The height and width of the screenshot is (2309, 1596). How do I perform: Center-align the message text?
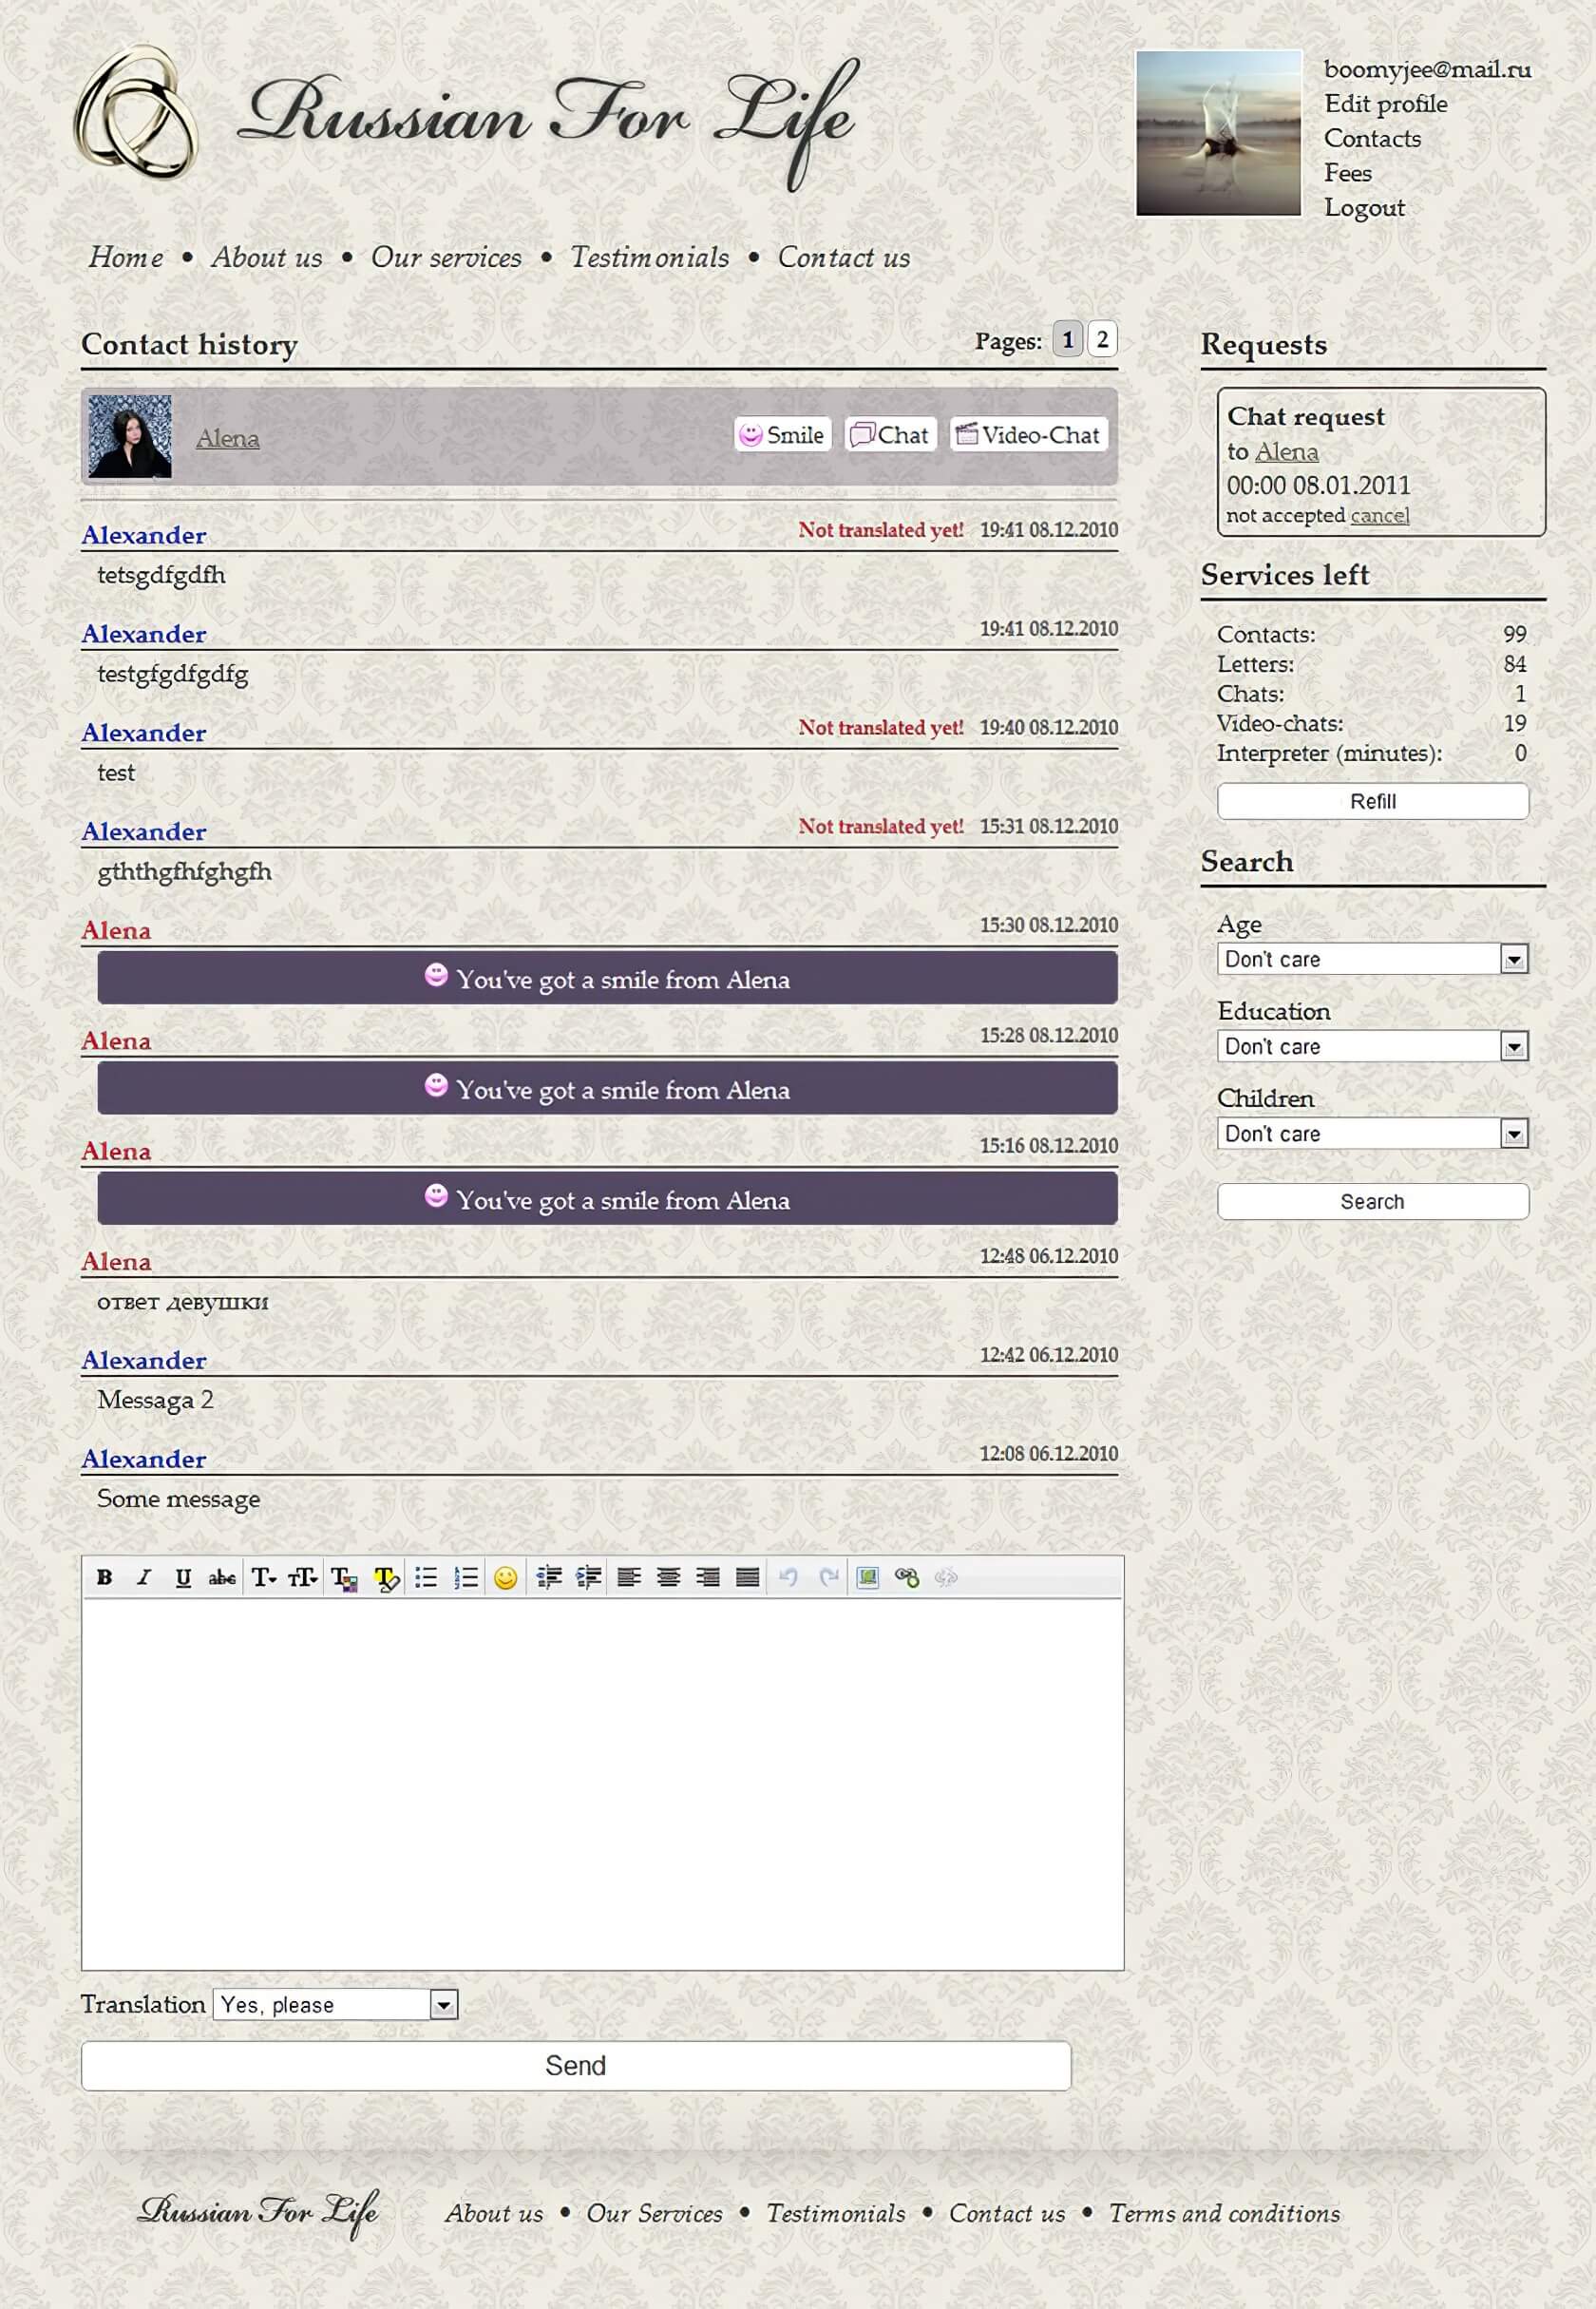668,1577
